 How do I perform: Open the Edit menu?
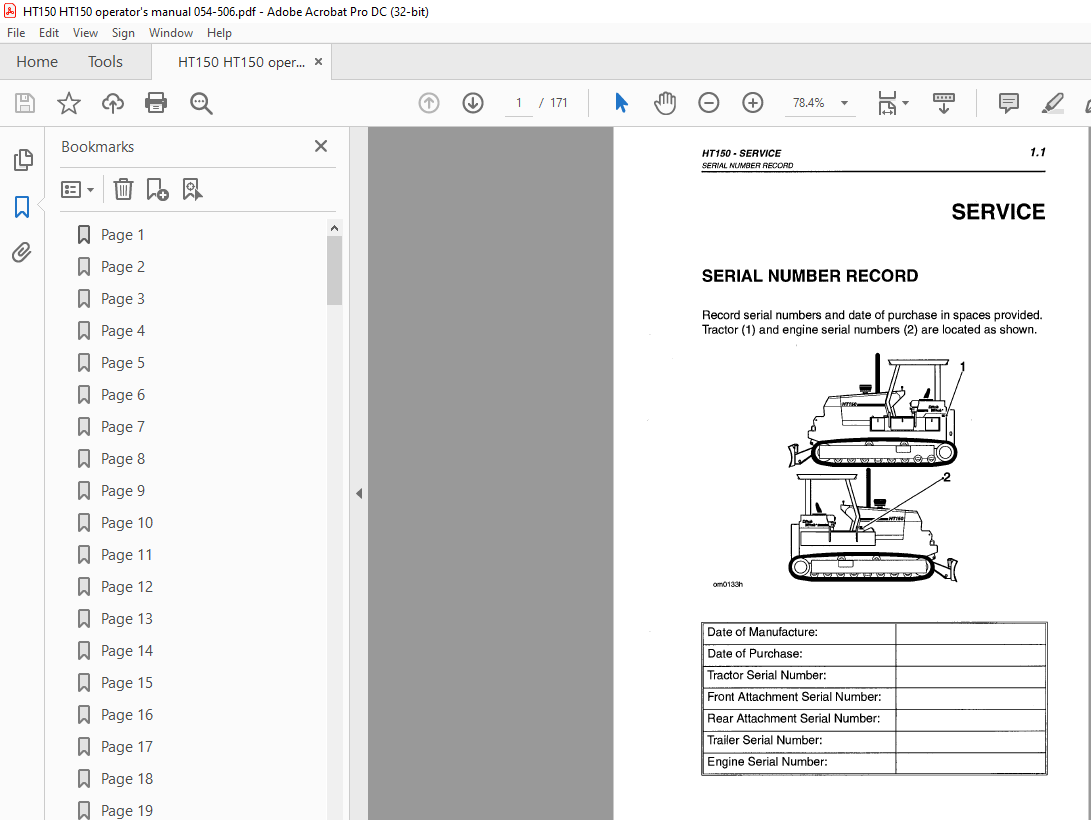(x=49, y=33)
